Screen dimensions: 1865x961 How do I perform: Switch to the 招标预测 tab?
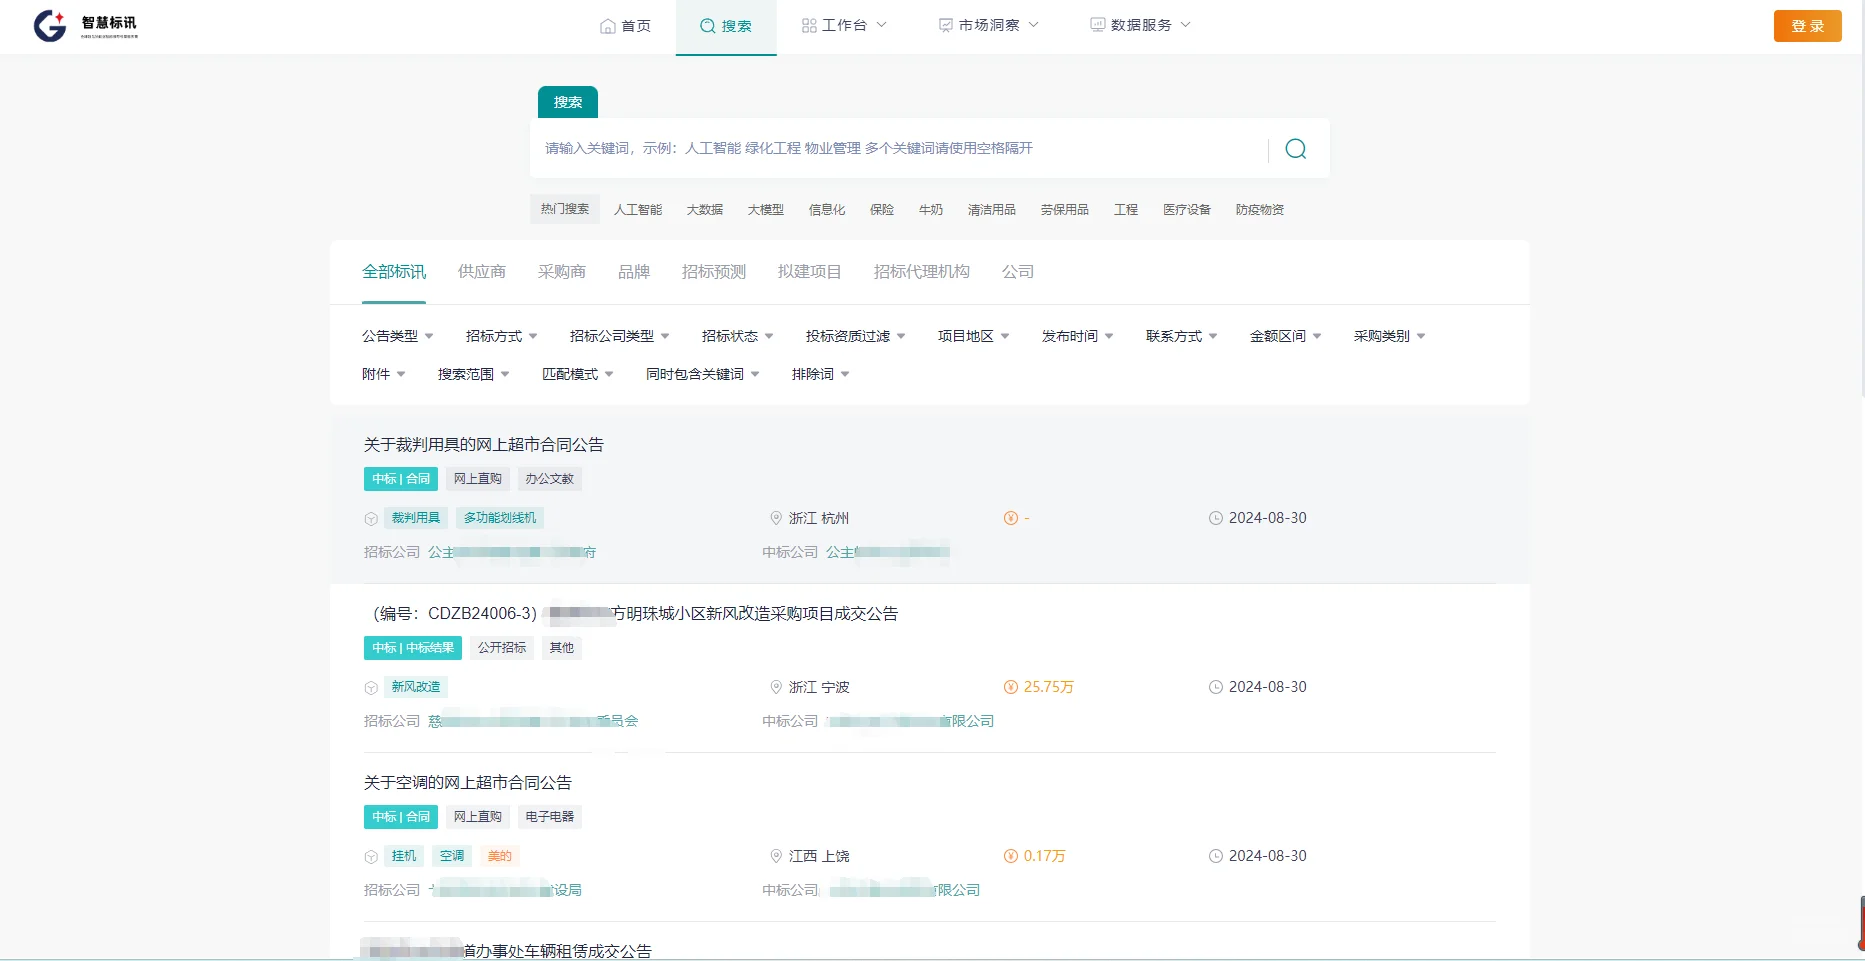click(x=712, y=271)
